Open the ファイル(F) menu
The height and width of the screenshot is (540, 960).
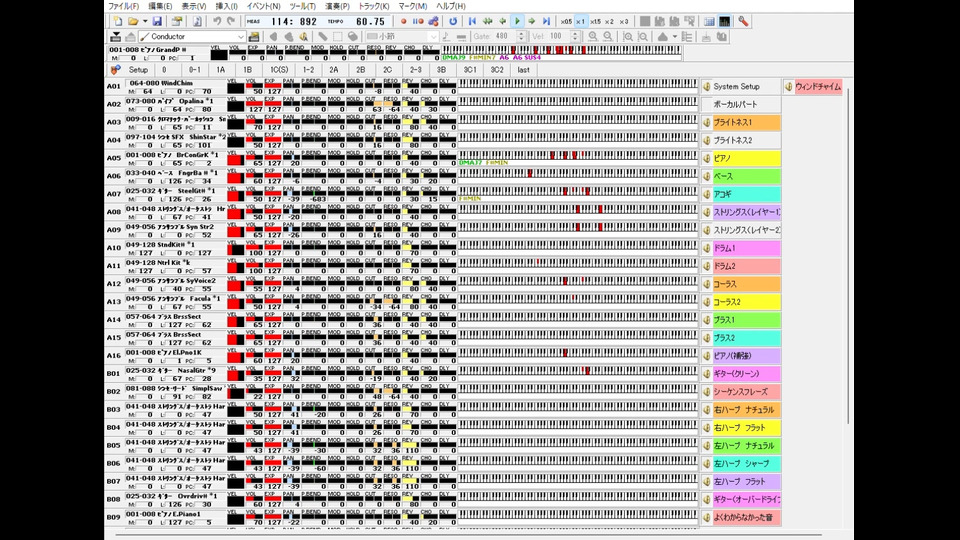point(123,6)
